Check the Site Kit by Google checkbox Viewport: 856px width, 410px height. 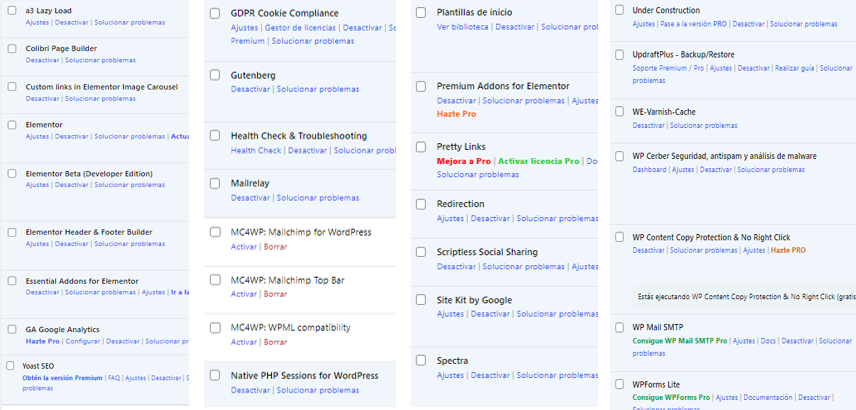click(421, 300)
